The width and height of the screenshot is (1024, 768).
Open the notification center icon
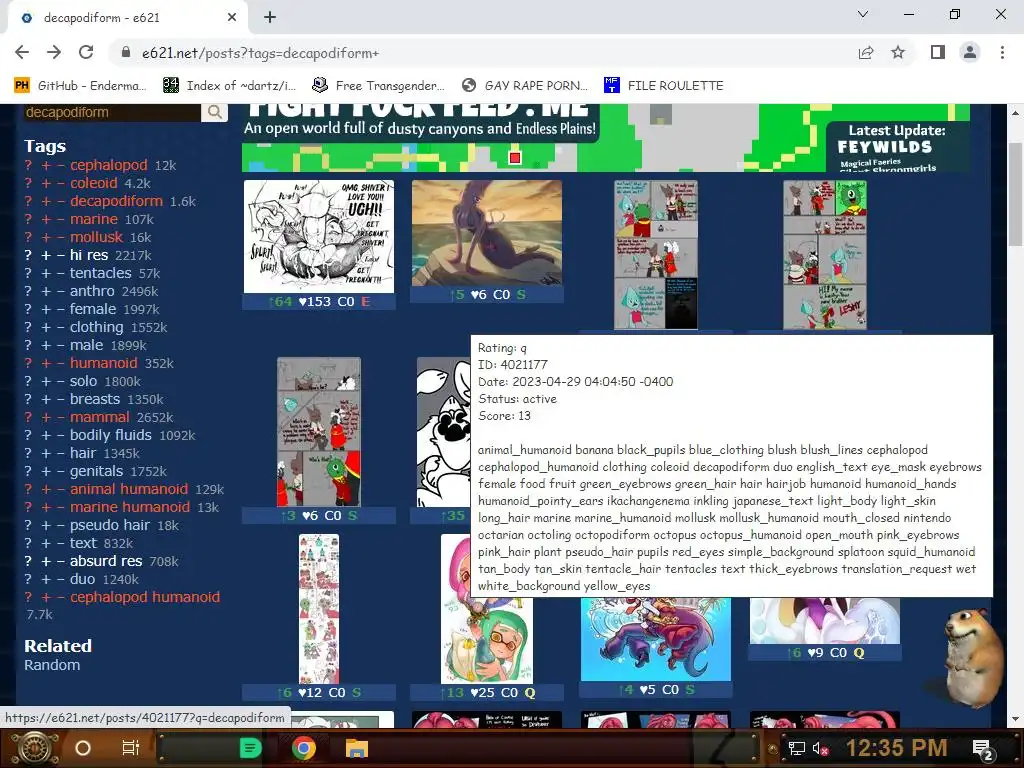984,749
